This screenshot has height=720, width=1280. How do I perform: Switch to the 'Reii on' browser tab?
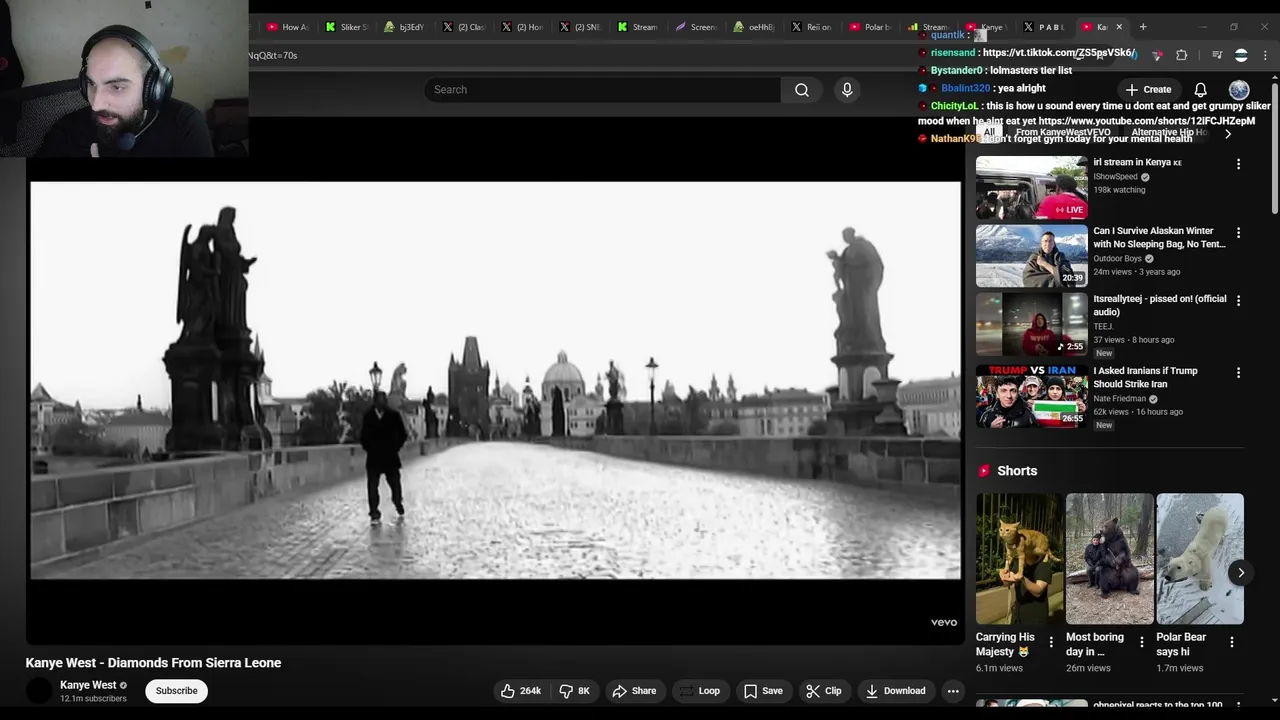tap(812, 27)
